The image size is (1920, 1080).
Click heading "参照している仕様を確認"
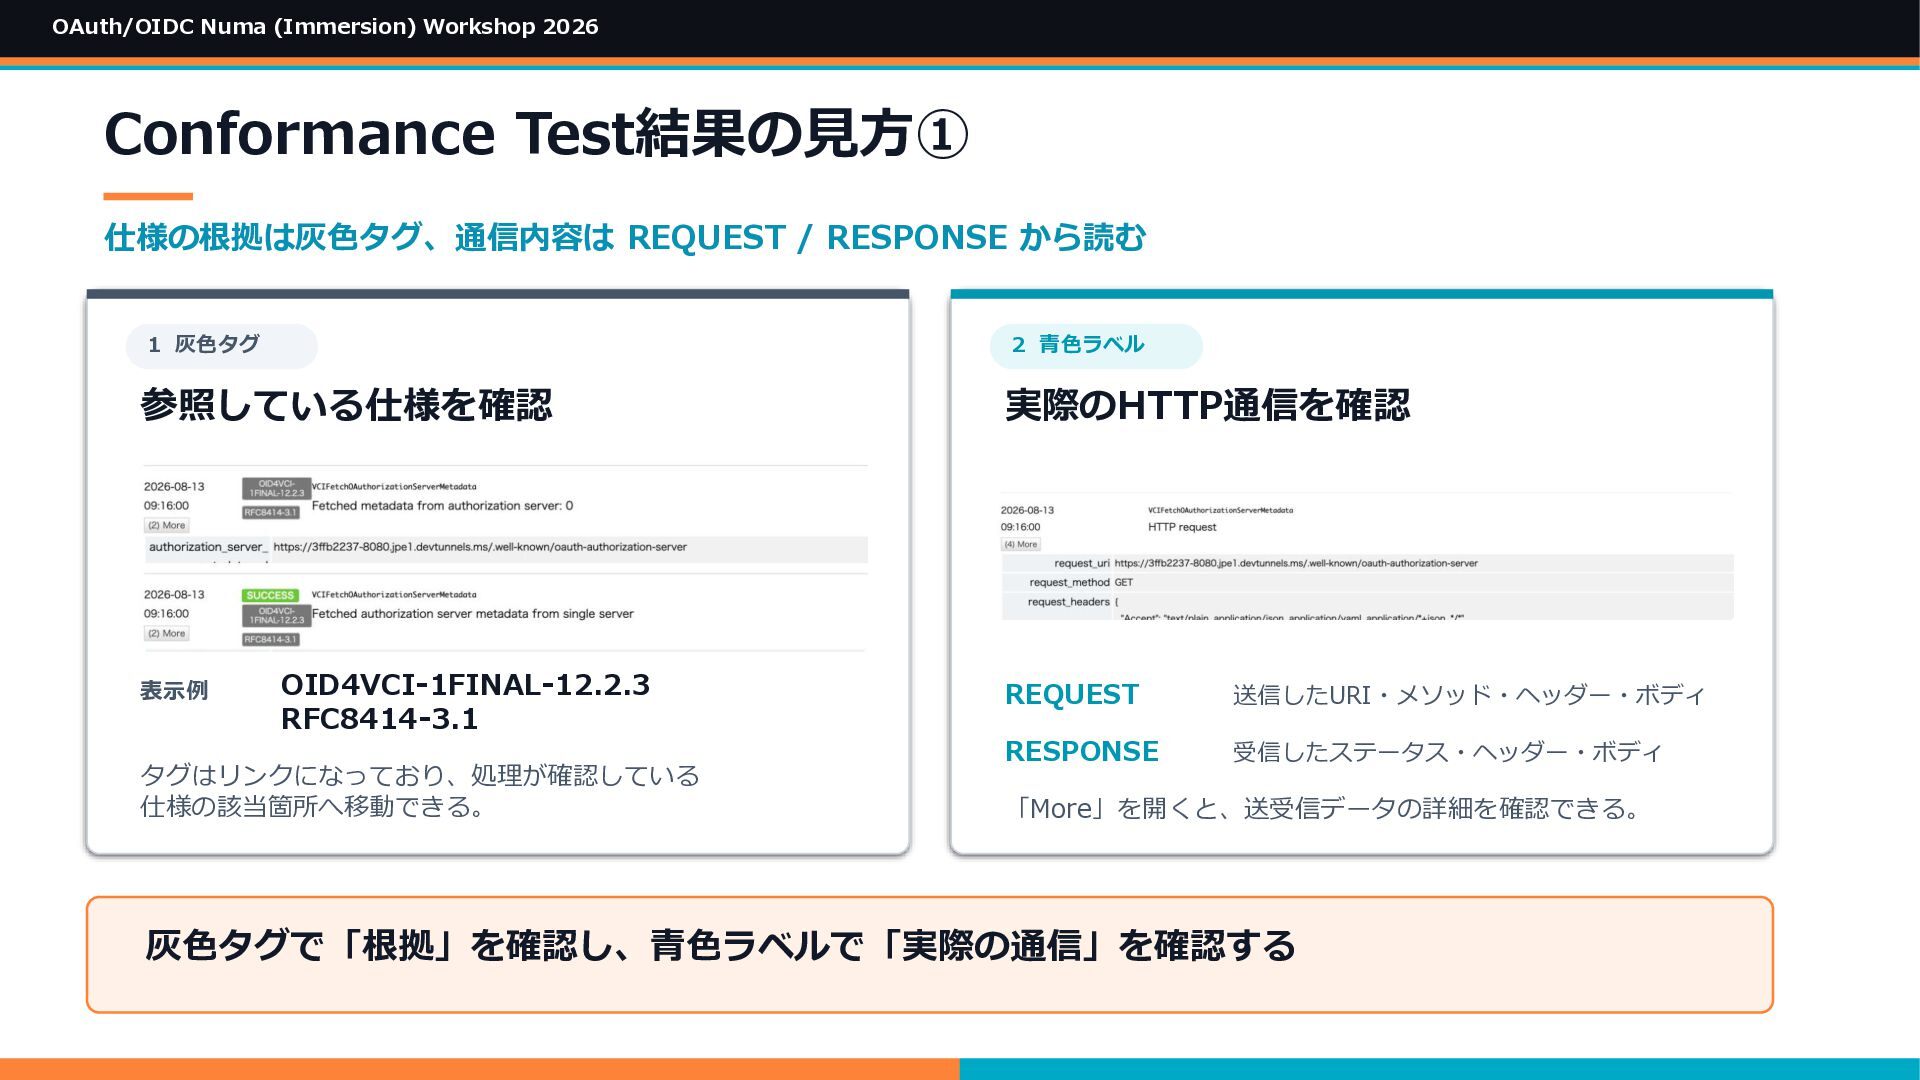[x=346, y=405]
